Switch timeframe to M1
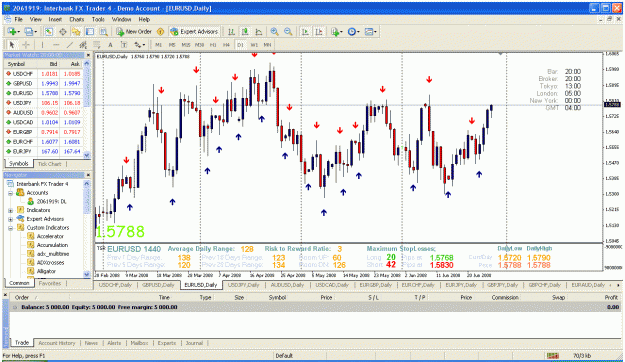 pos(158,45)
